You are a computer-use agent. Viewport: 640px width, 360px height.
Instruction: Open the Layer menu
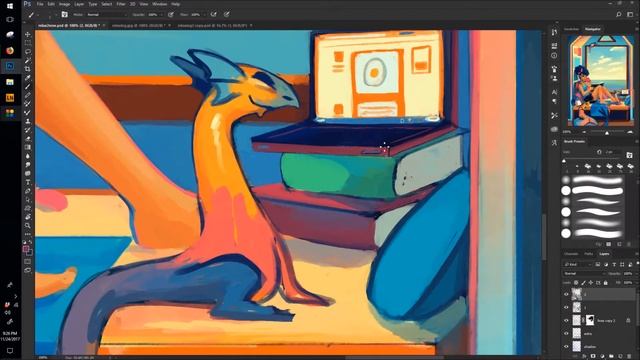tap(79, 4)
